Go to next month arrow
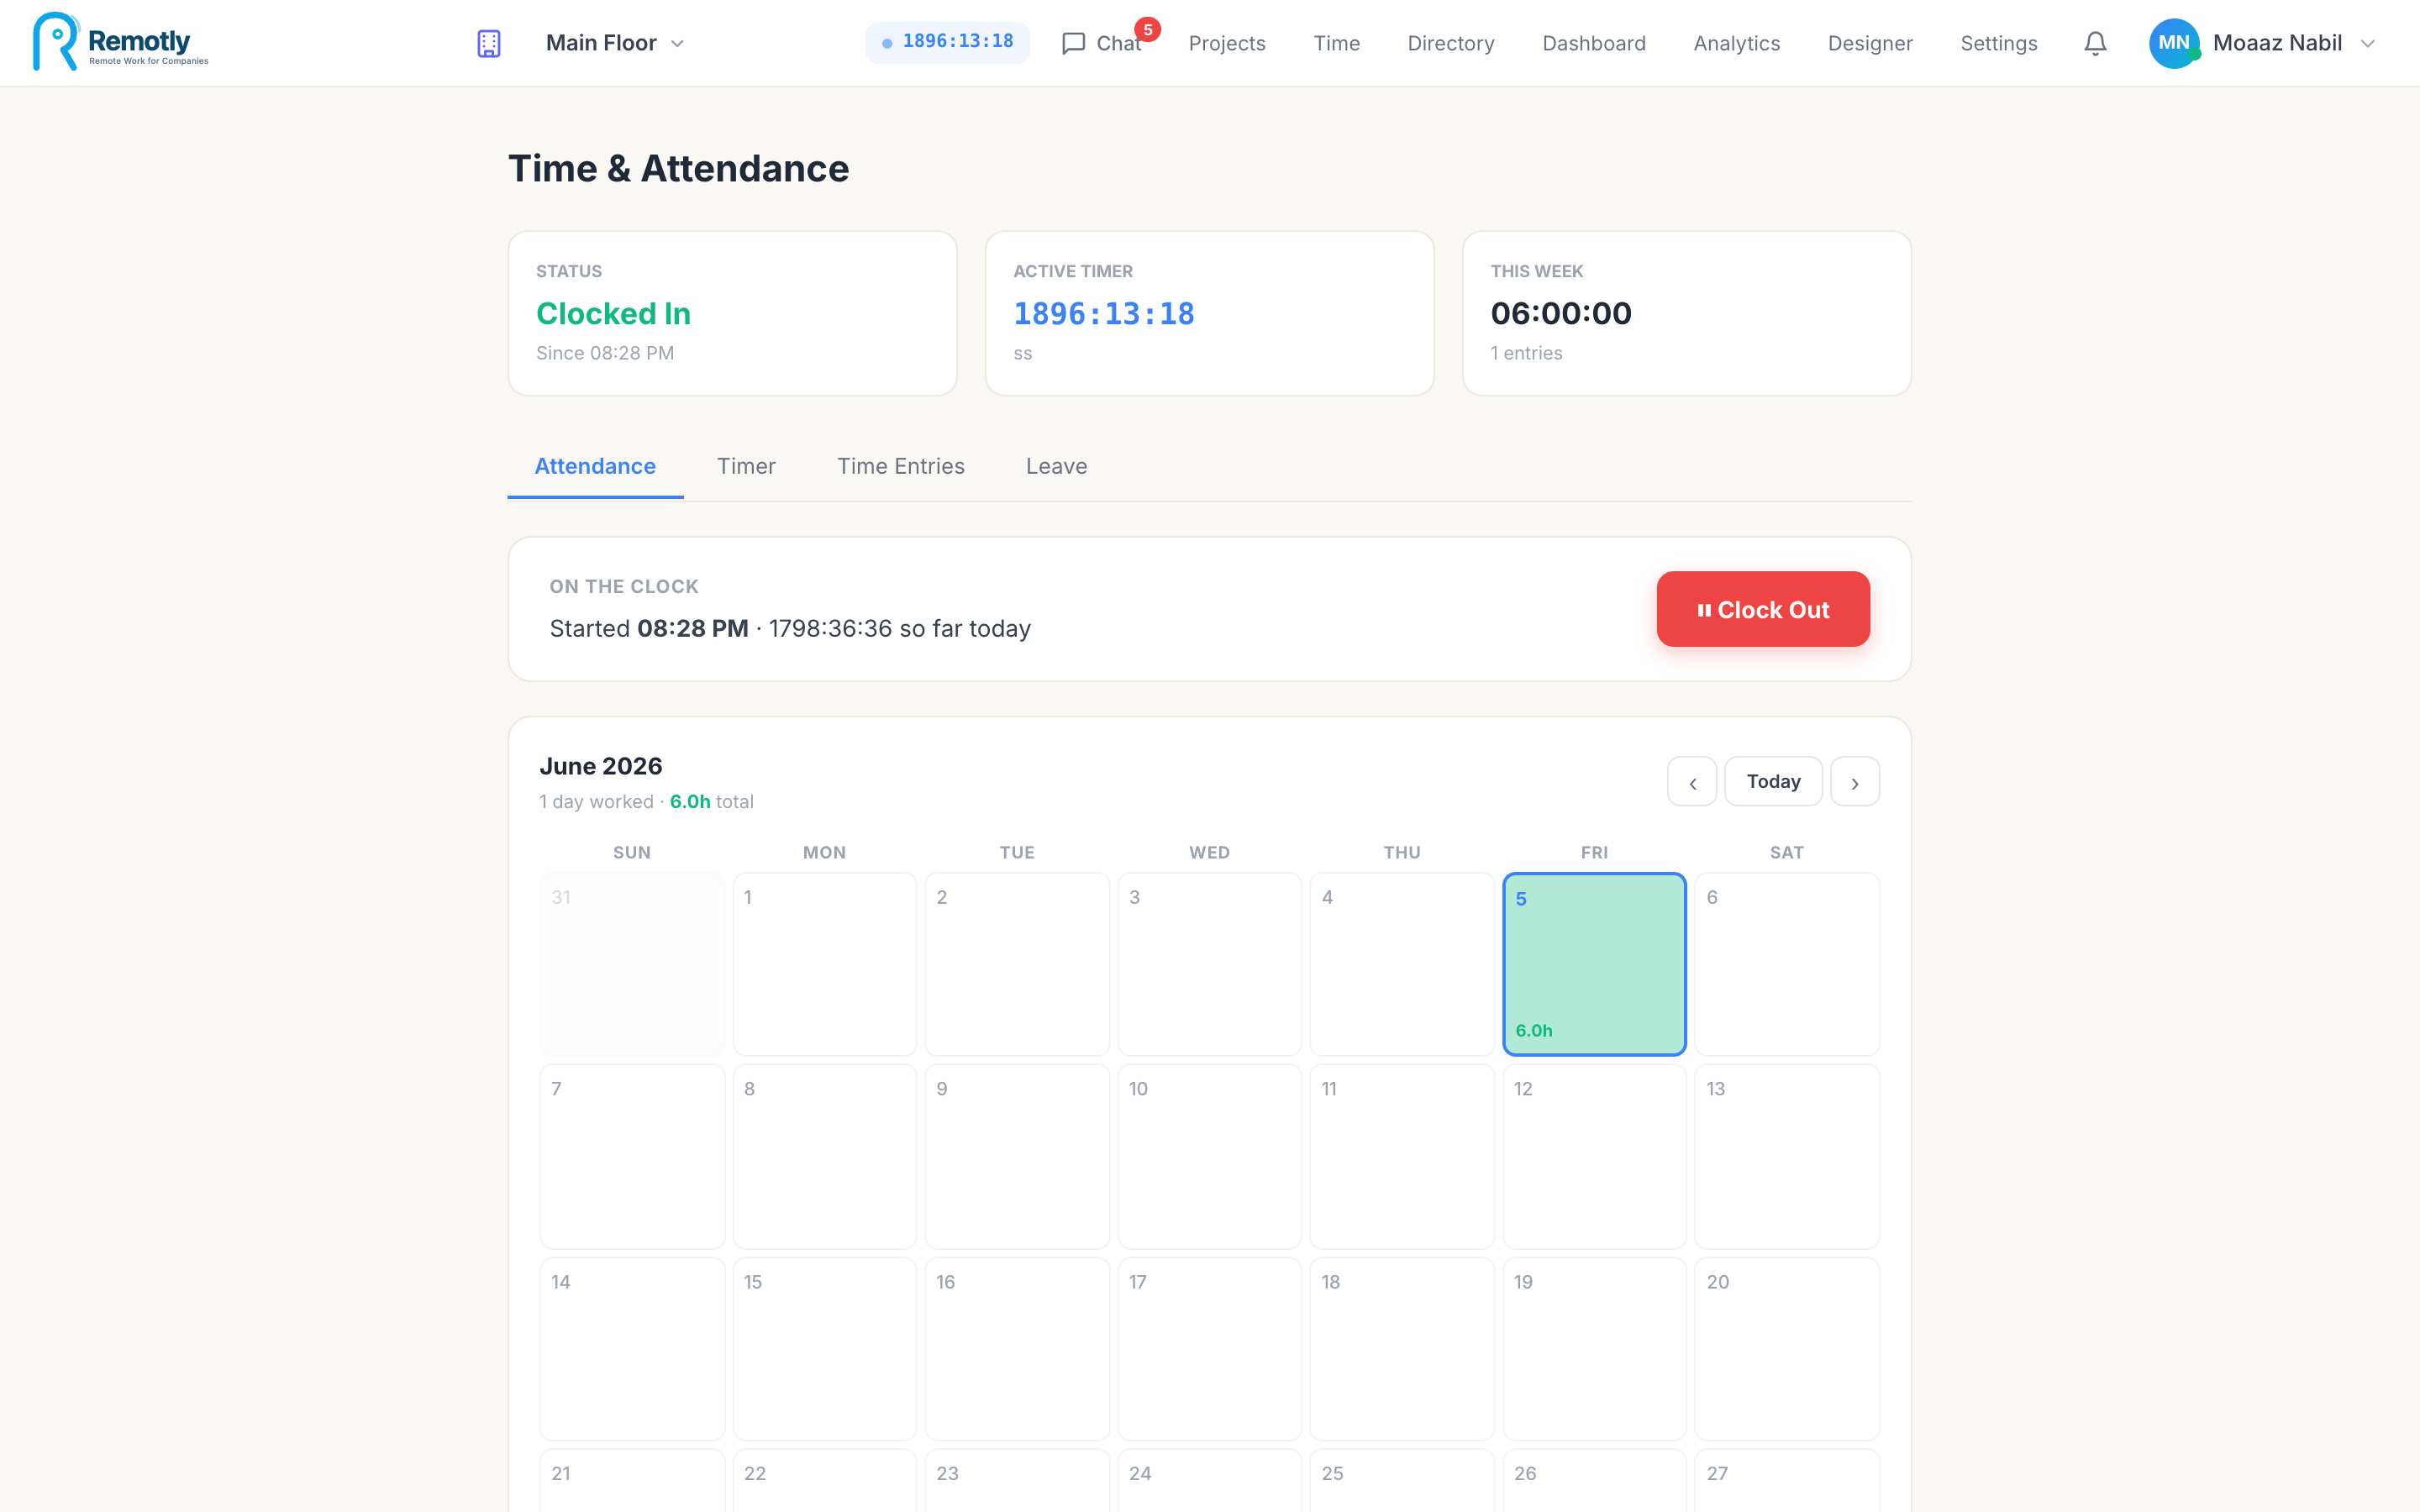The height and width of the screenshot is (1512, 2420). 1855,781
